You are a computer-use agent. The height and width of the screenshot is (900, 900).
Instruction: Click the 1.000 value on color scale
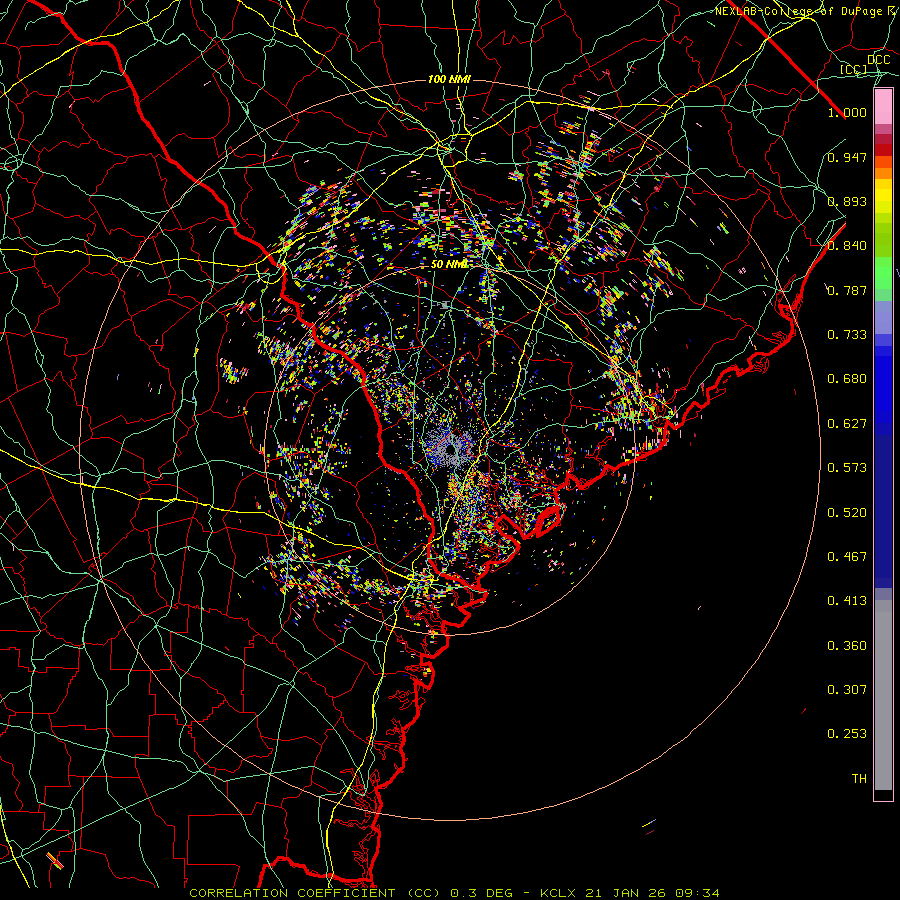(x=847, y=112)
